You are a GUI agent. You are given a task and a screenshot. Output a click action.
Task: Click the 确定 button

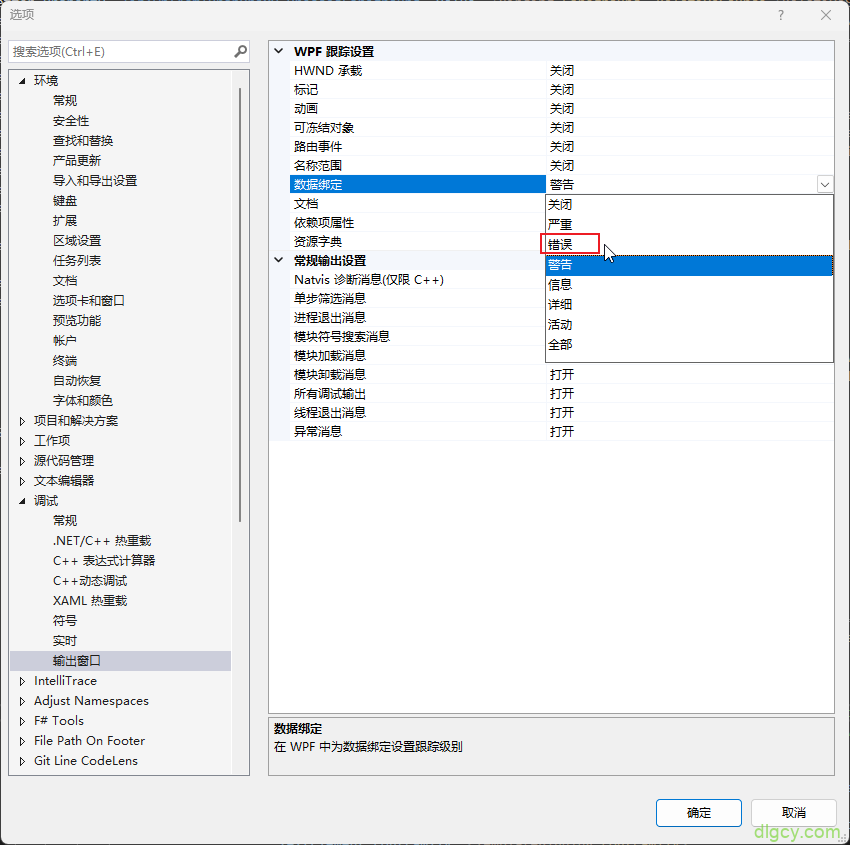coord(698,812)
